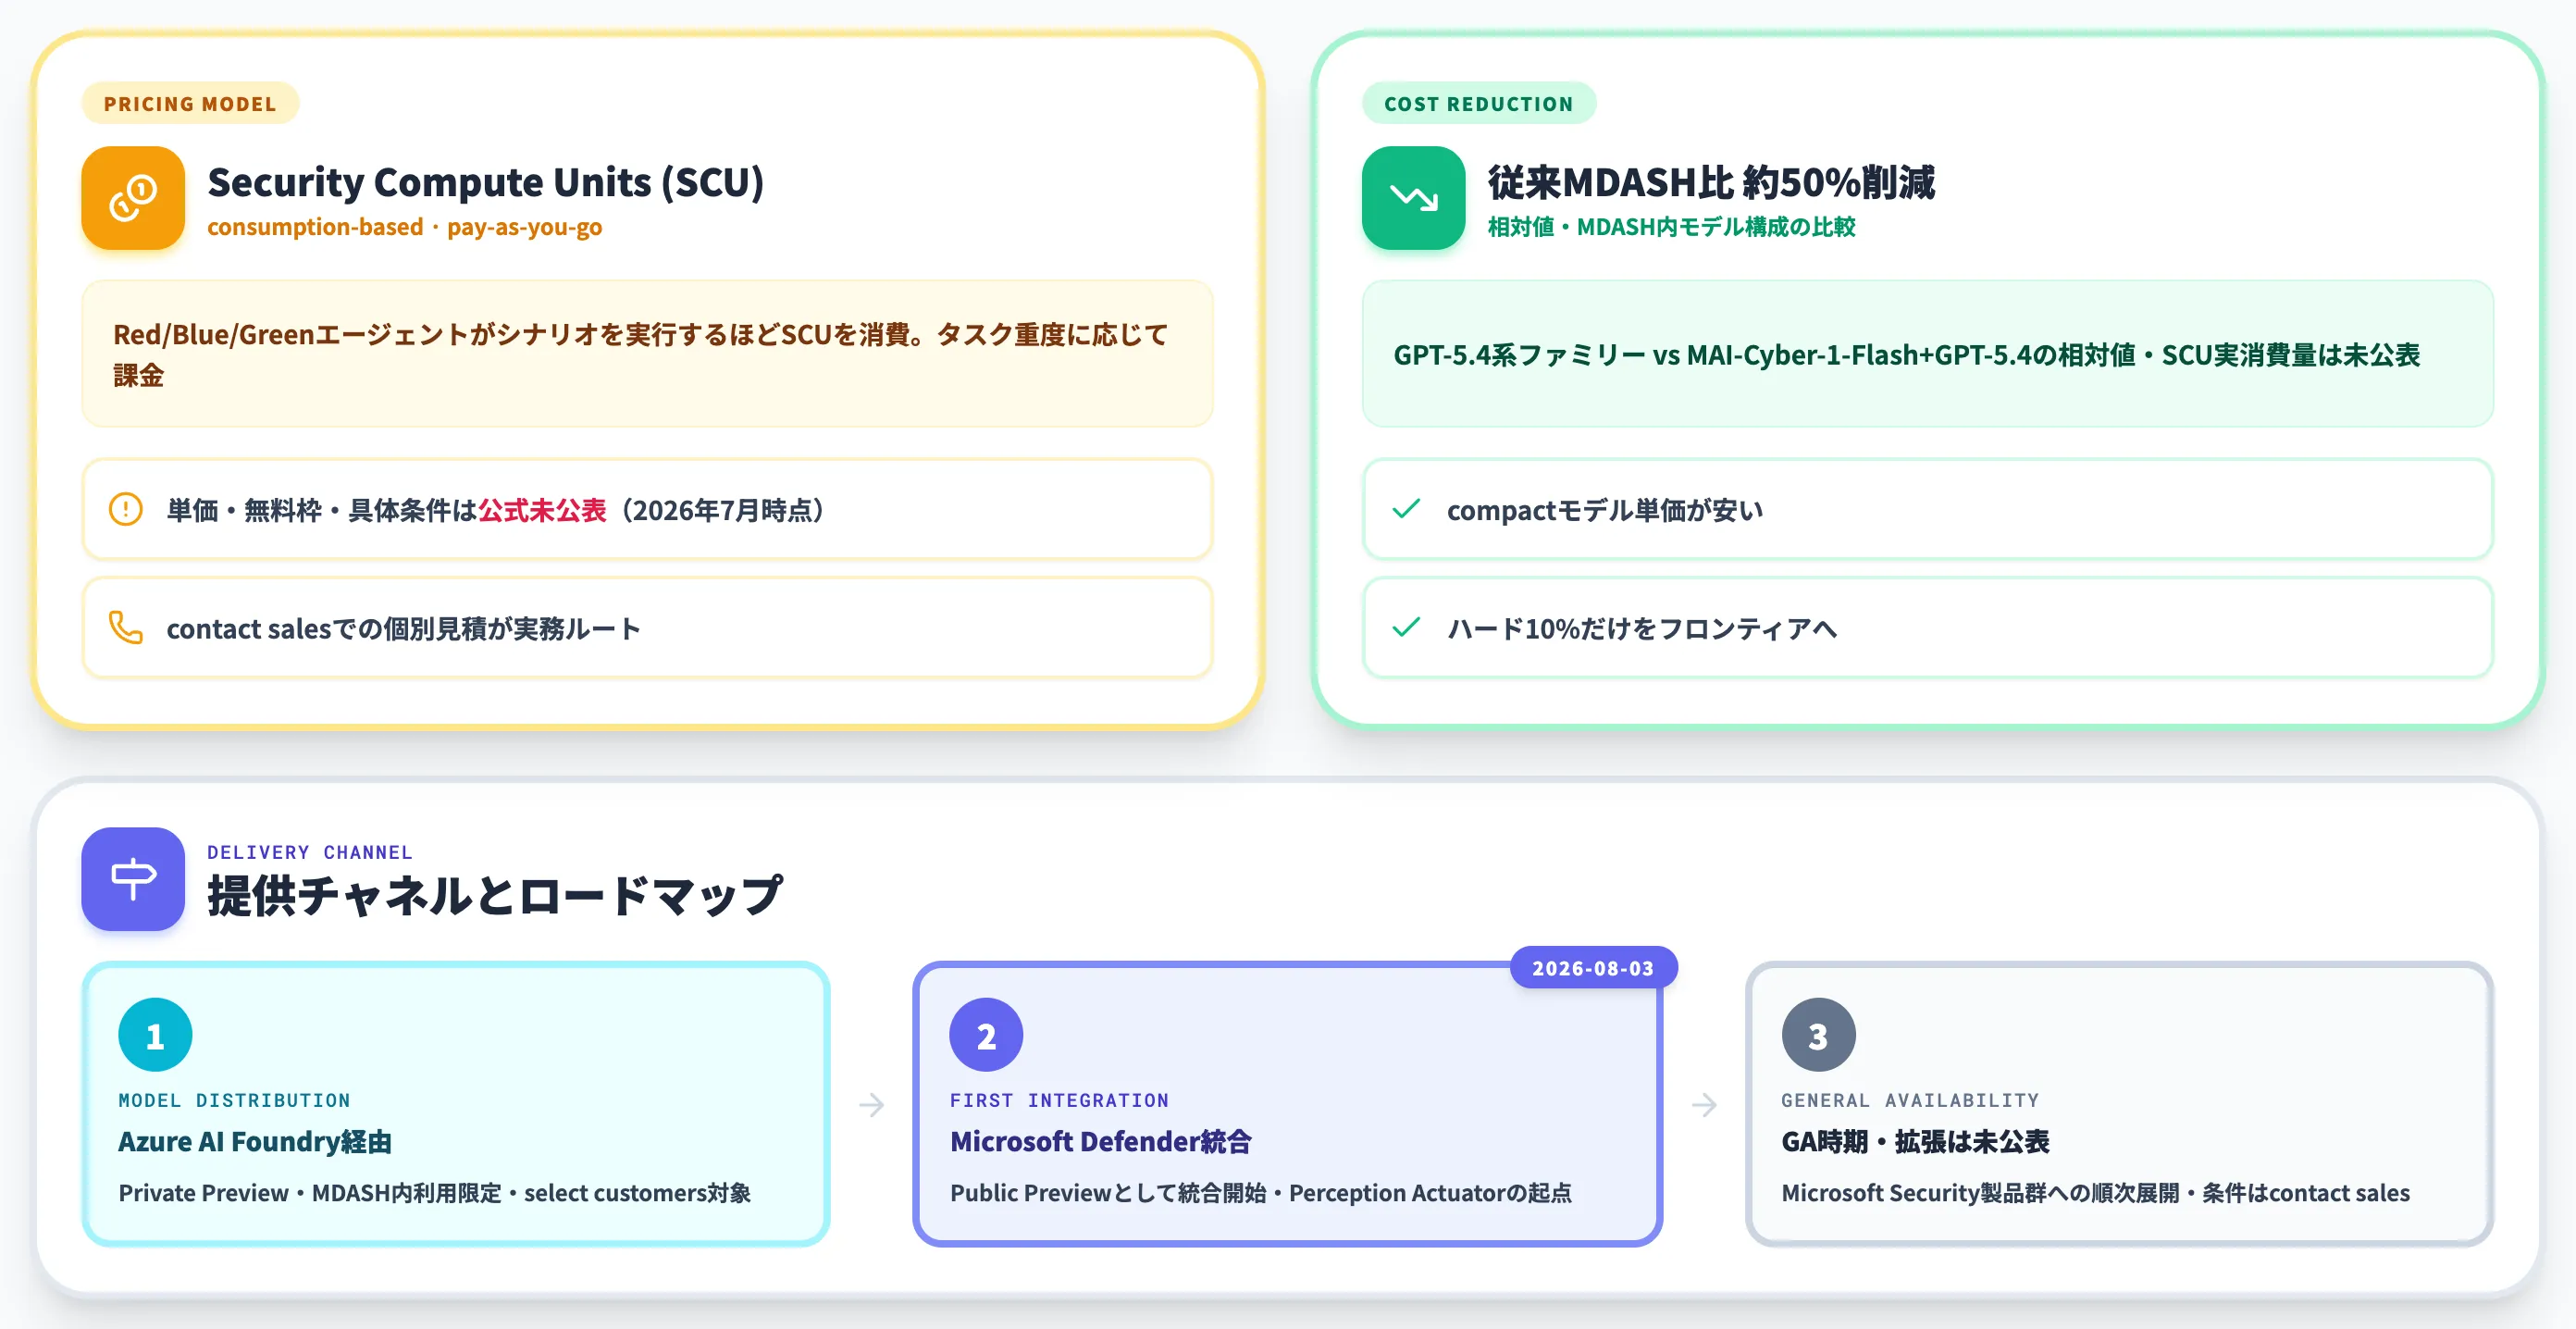Click the step 2 number circle
This screenshot has height=1329, width=2576.
point(986,1035)
